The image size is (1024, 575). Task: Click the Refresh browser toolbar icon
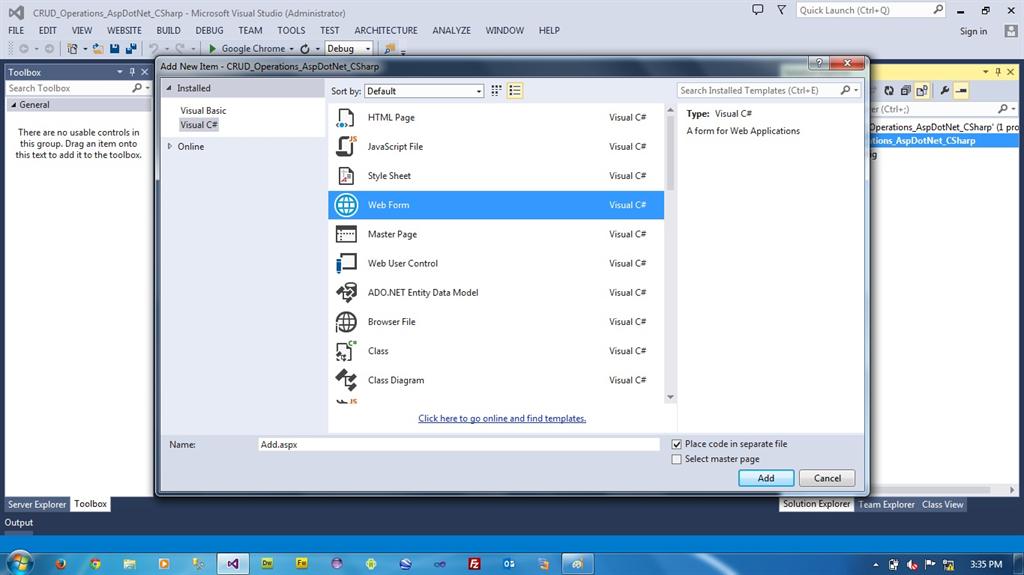point(305,48)
